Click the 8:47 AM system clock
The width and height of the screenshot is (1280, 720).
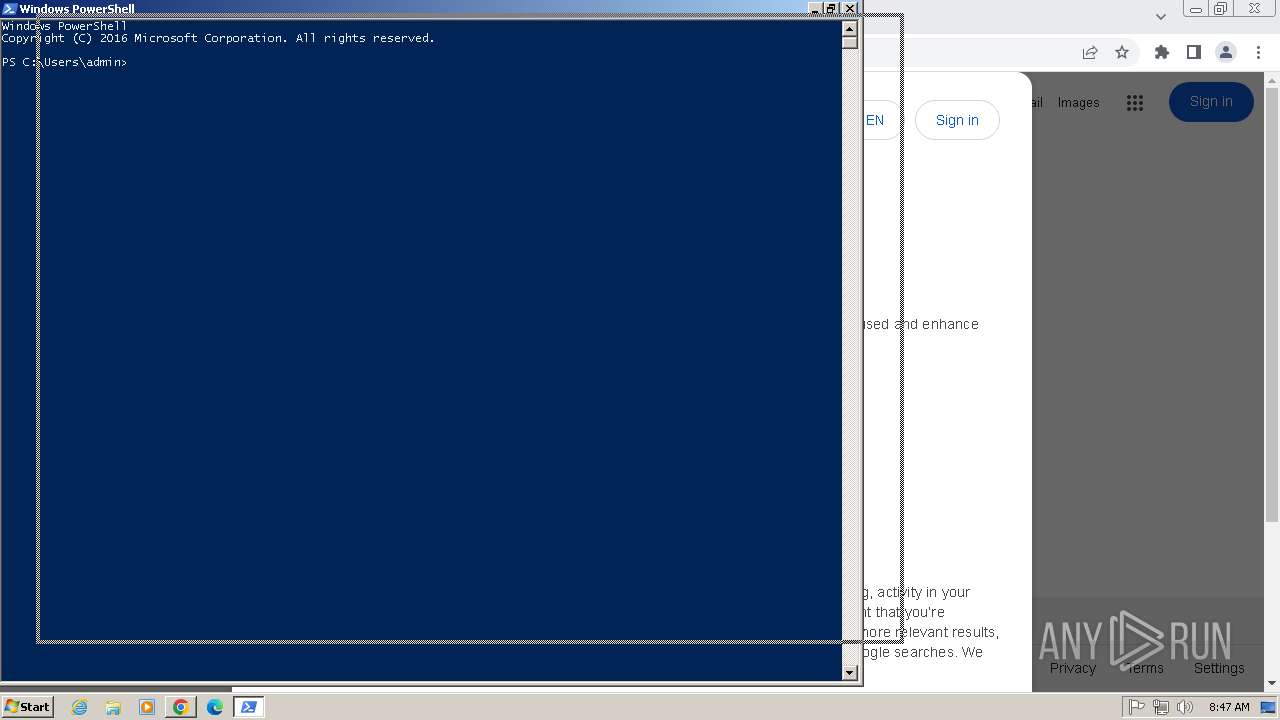coord(1229,707)
